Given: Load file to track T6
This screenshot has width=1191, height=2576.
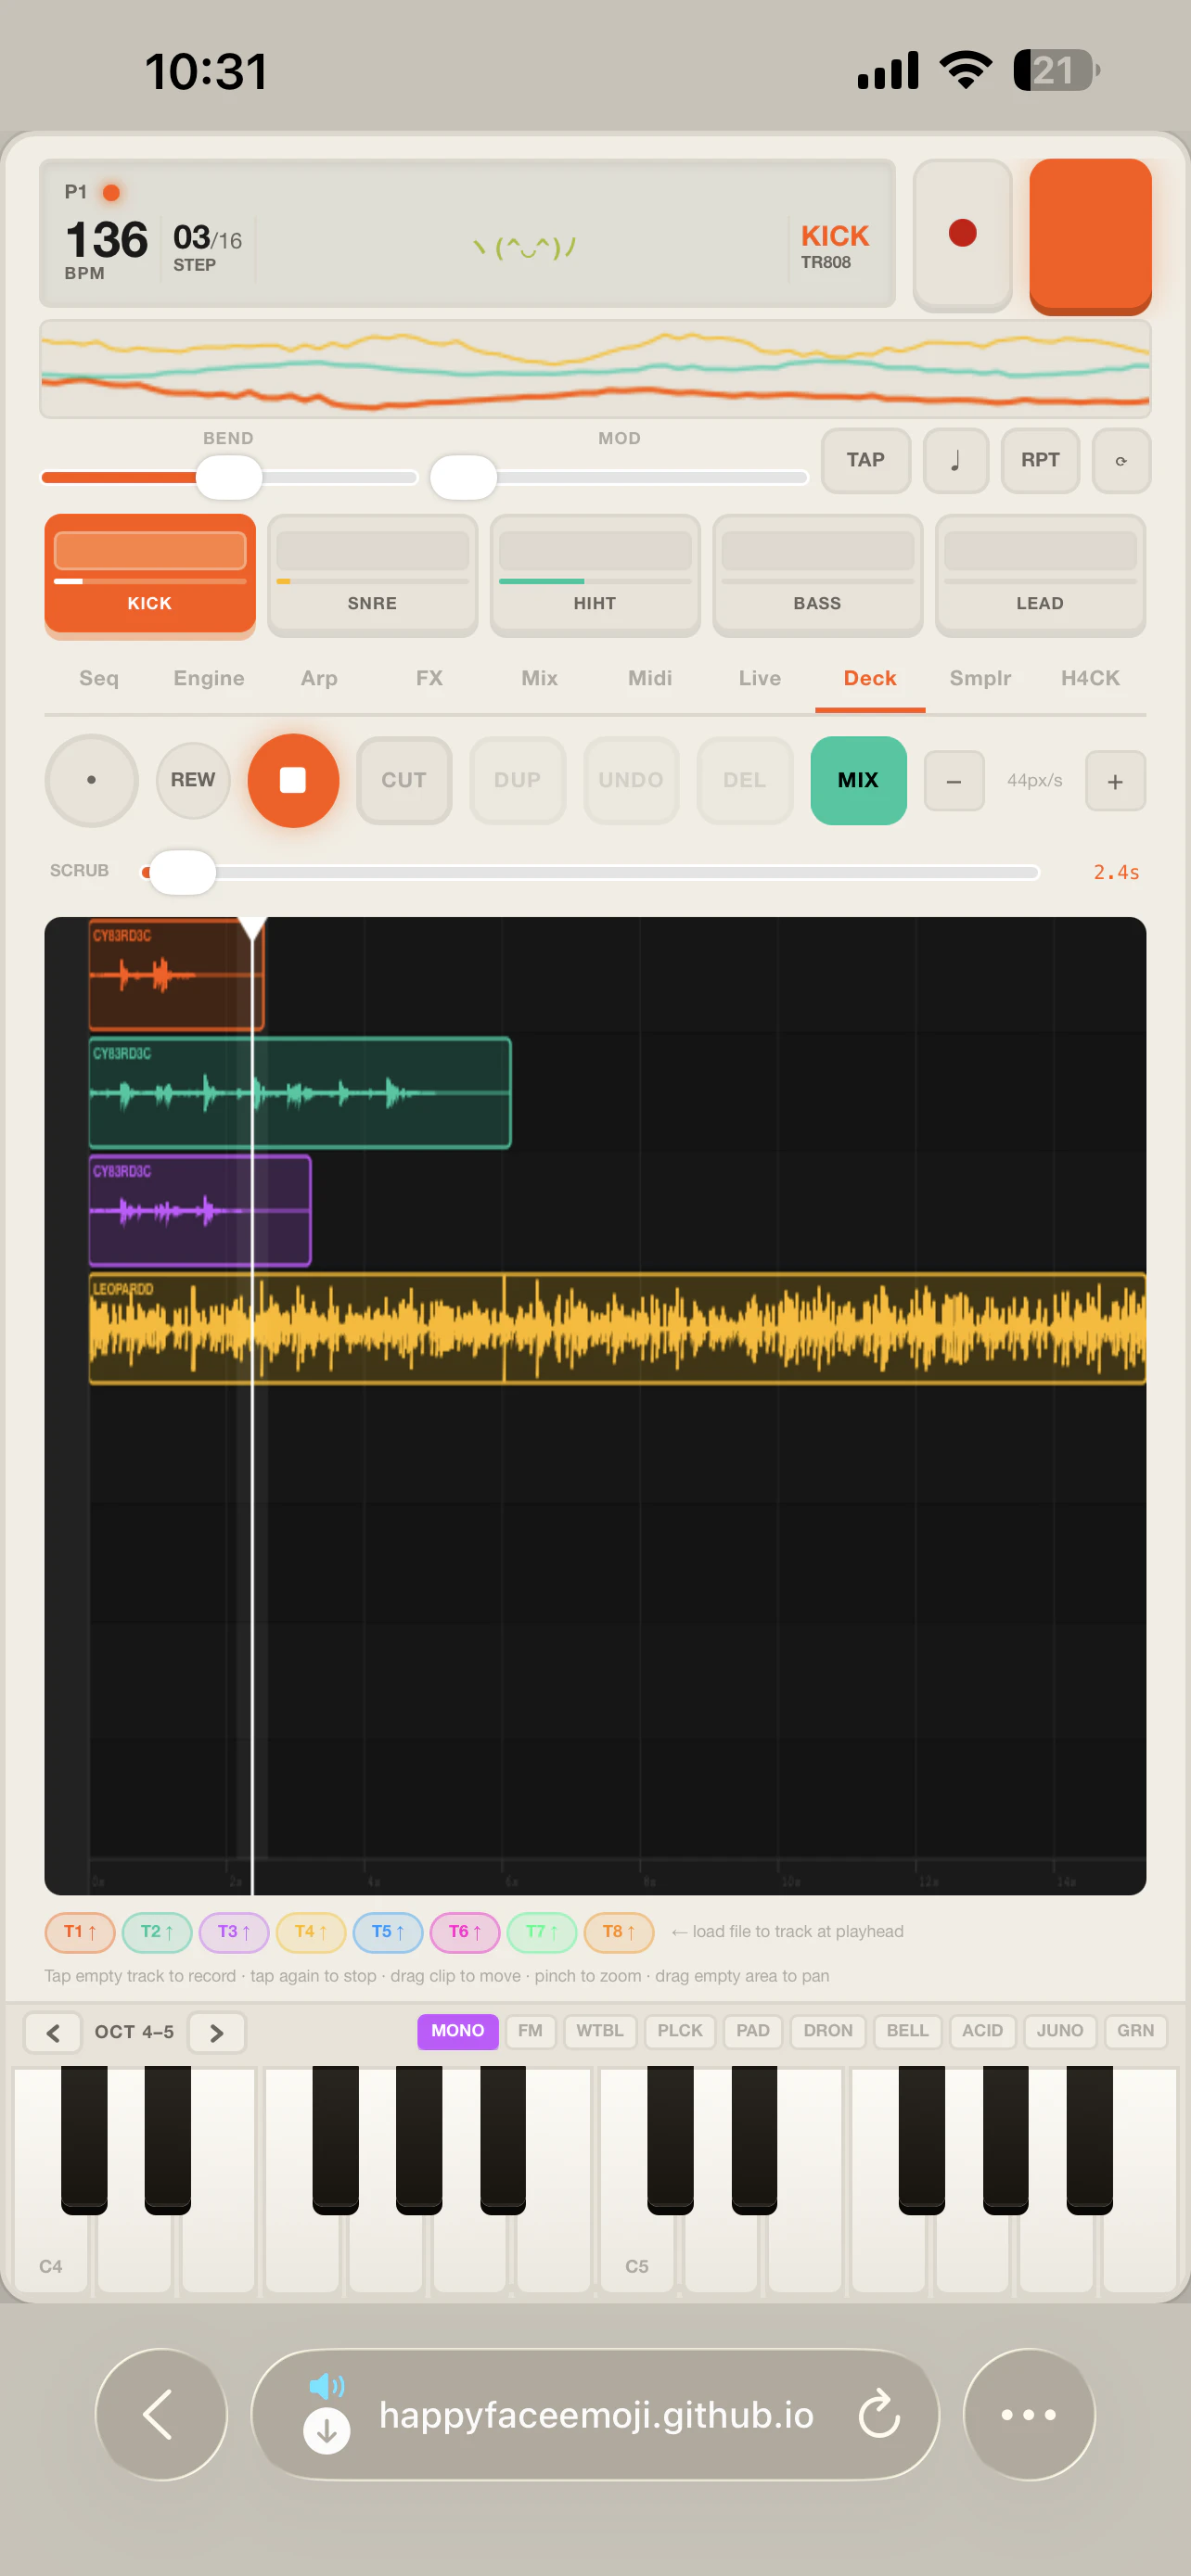Looking at the screenshot, I should pos(465,1932).
